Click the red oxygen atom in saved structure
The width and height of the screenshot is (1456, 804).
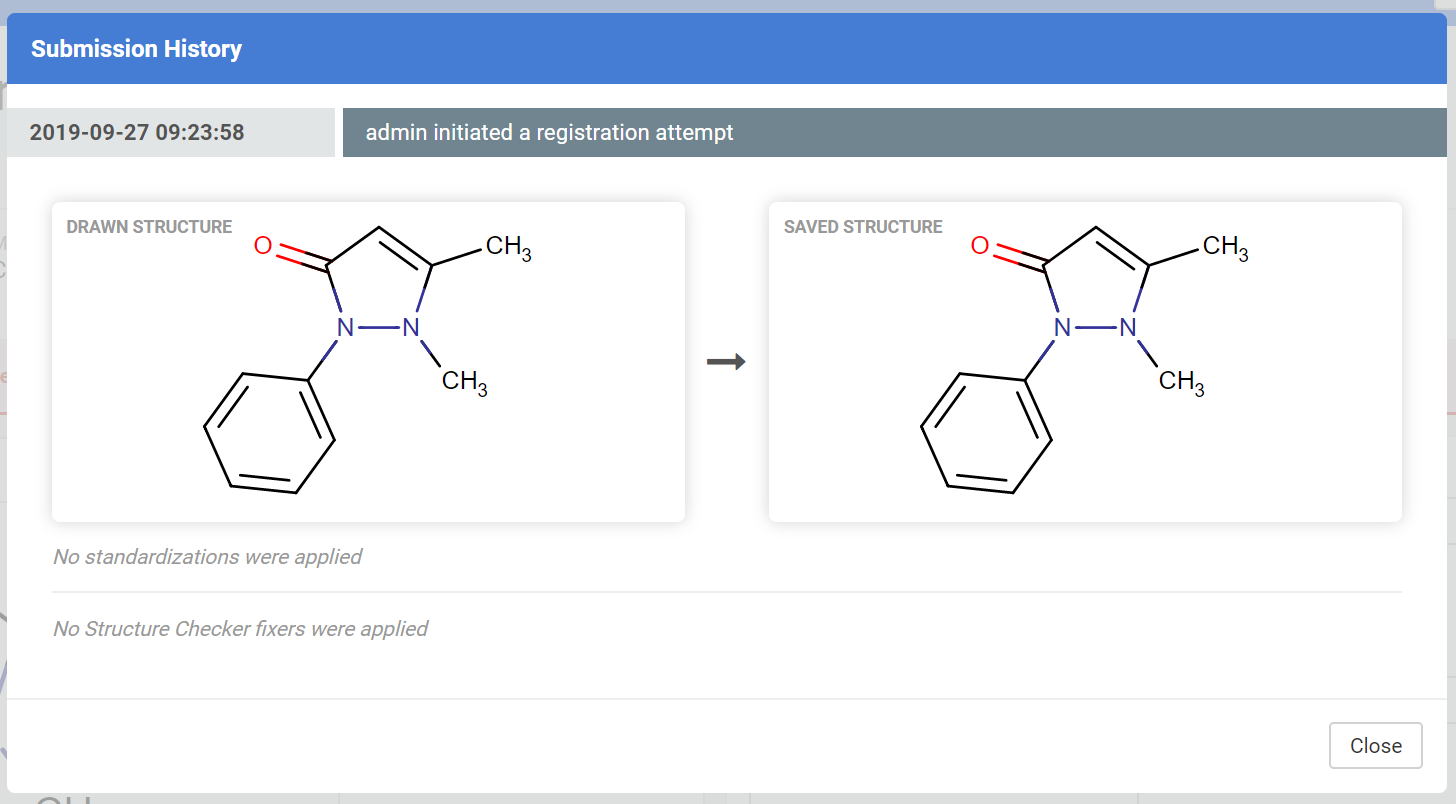(980, 245)
